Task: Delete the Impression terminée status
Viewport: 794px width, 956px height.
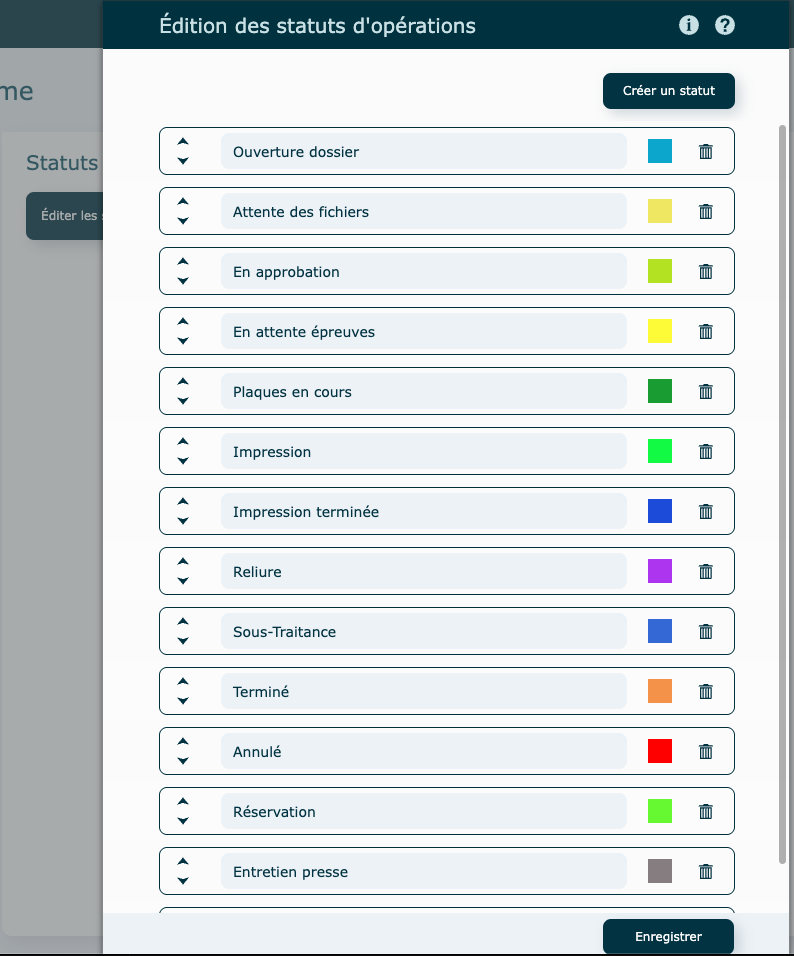Action: click(706, 512)
